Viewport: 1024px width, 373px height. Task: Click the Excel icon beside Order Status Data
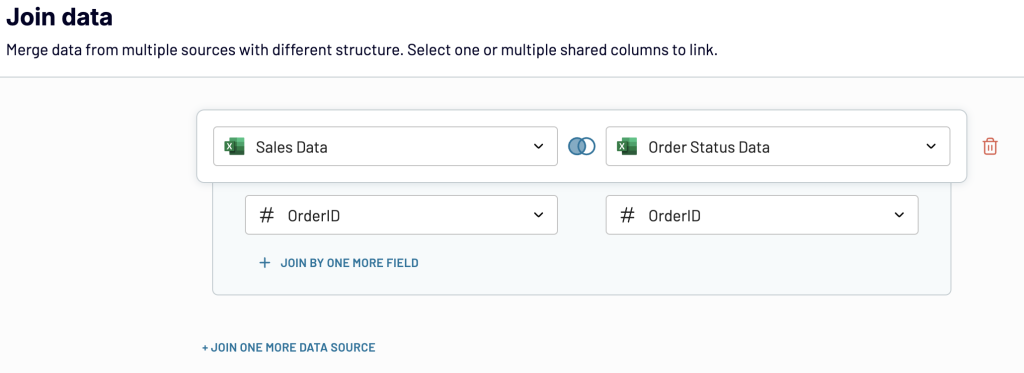[626, 146]
